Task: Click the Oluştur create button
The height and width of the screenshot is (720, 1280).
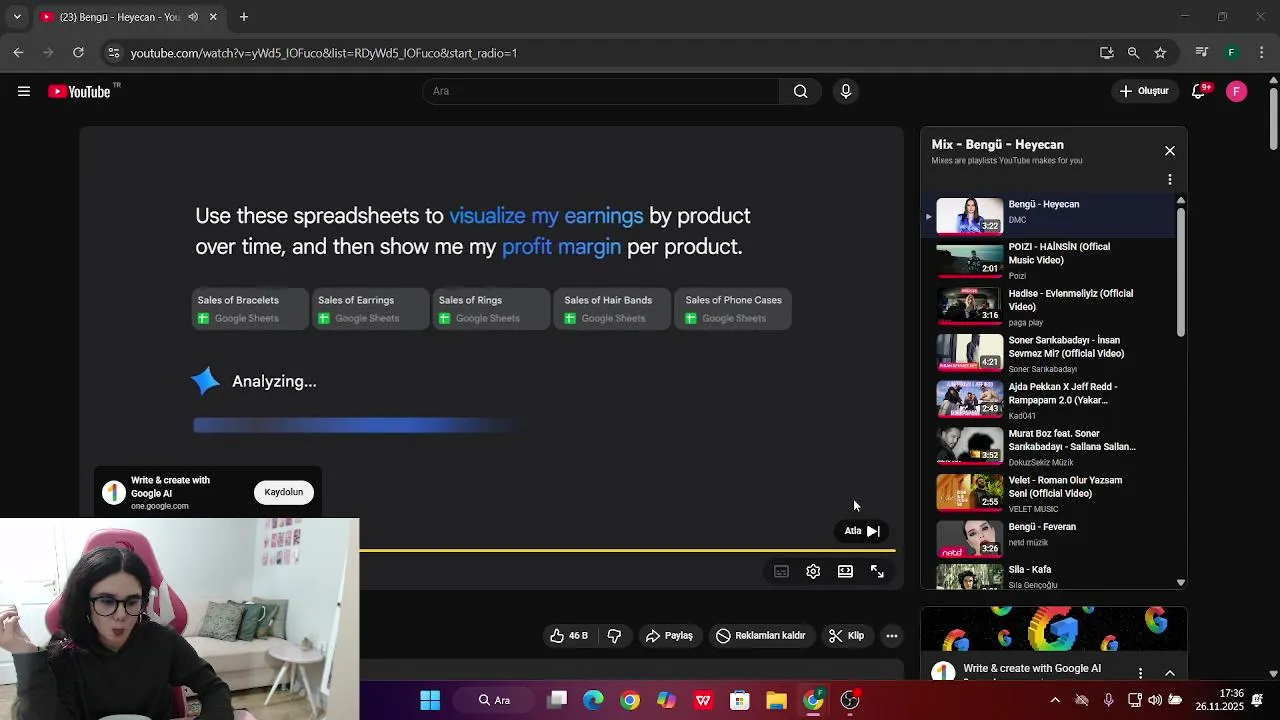Action: click(x=1143, y=91)
